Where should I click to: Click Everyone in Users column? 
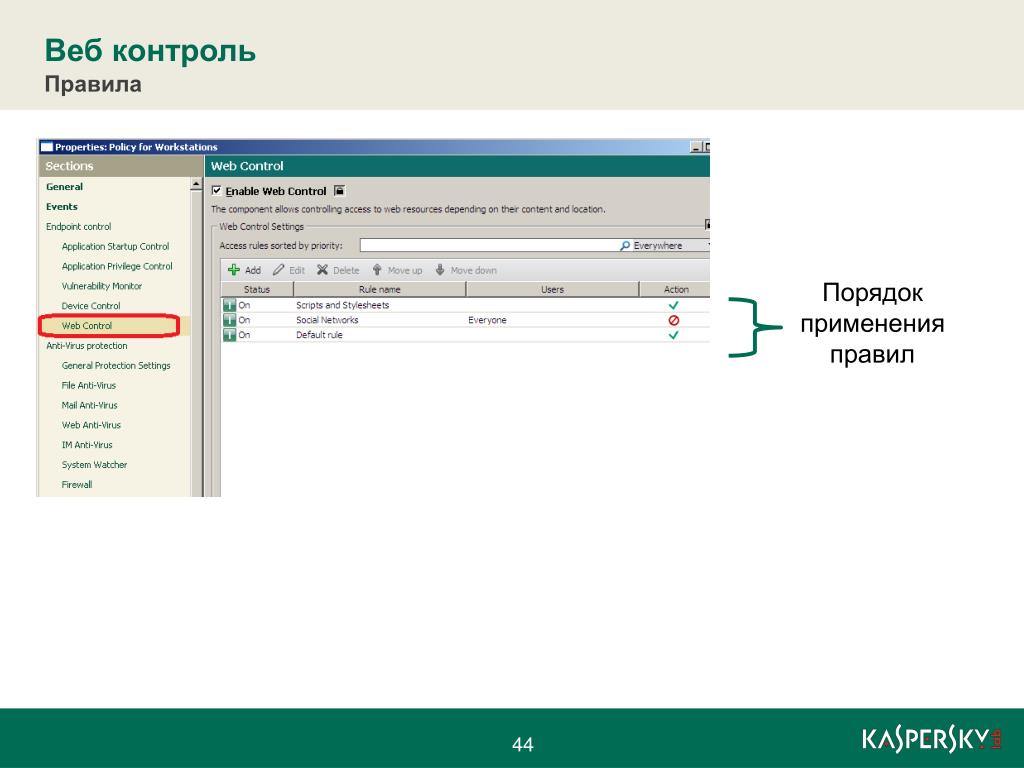487,320
